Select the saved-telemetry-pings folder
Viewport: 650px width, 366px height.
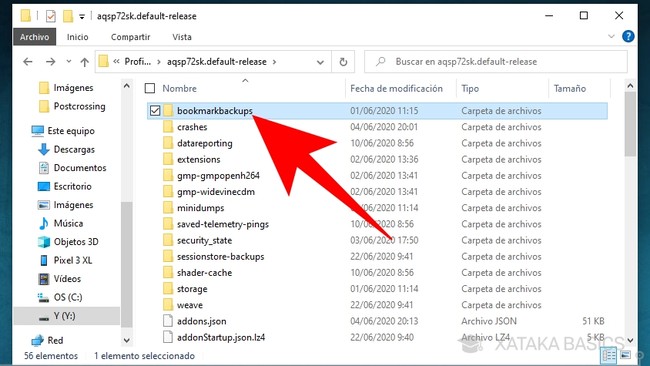[x=223, y=224]
